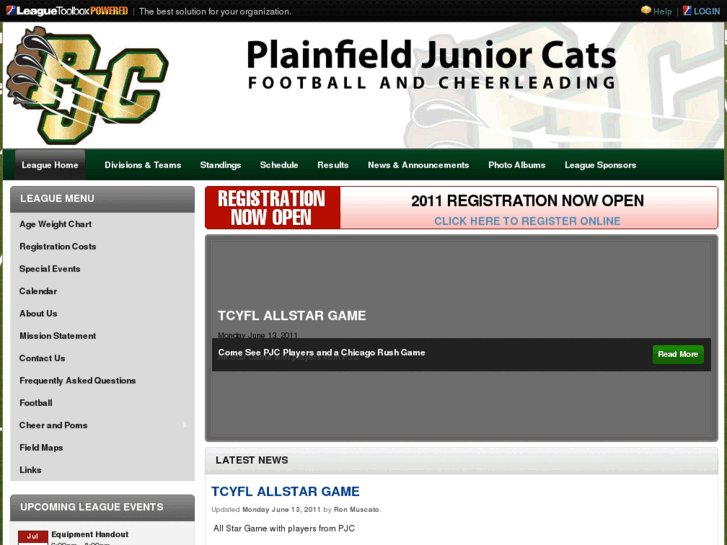This screenshot has height=545, width=727.
Task: Click the register online link
Action: tap(527, 221)
